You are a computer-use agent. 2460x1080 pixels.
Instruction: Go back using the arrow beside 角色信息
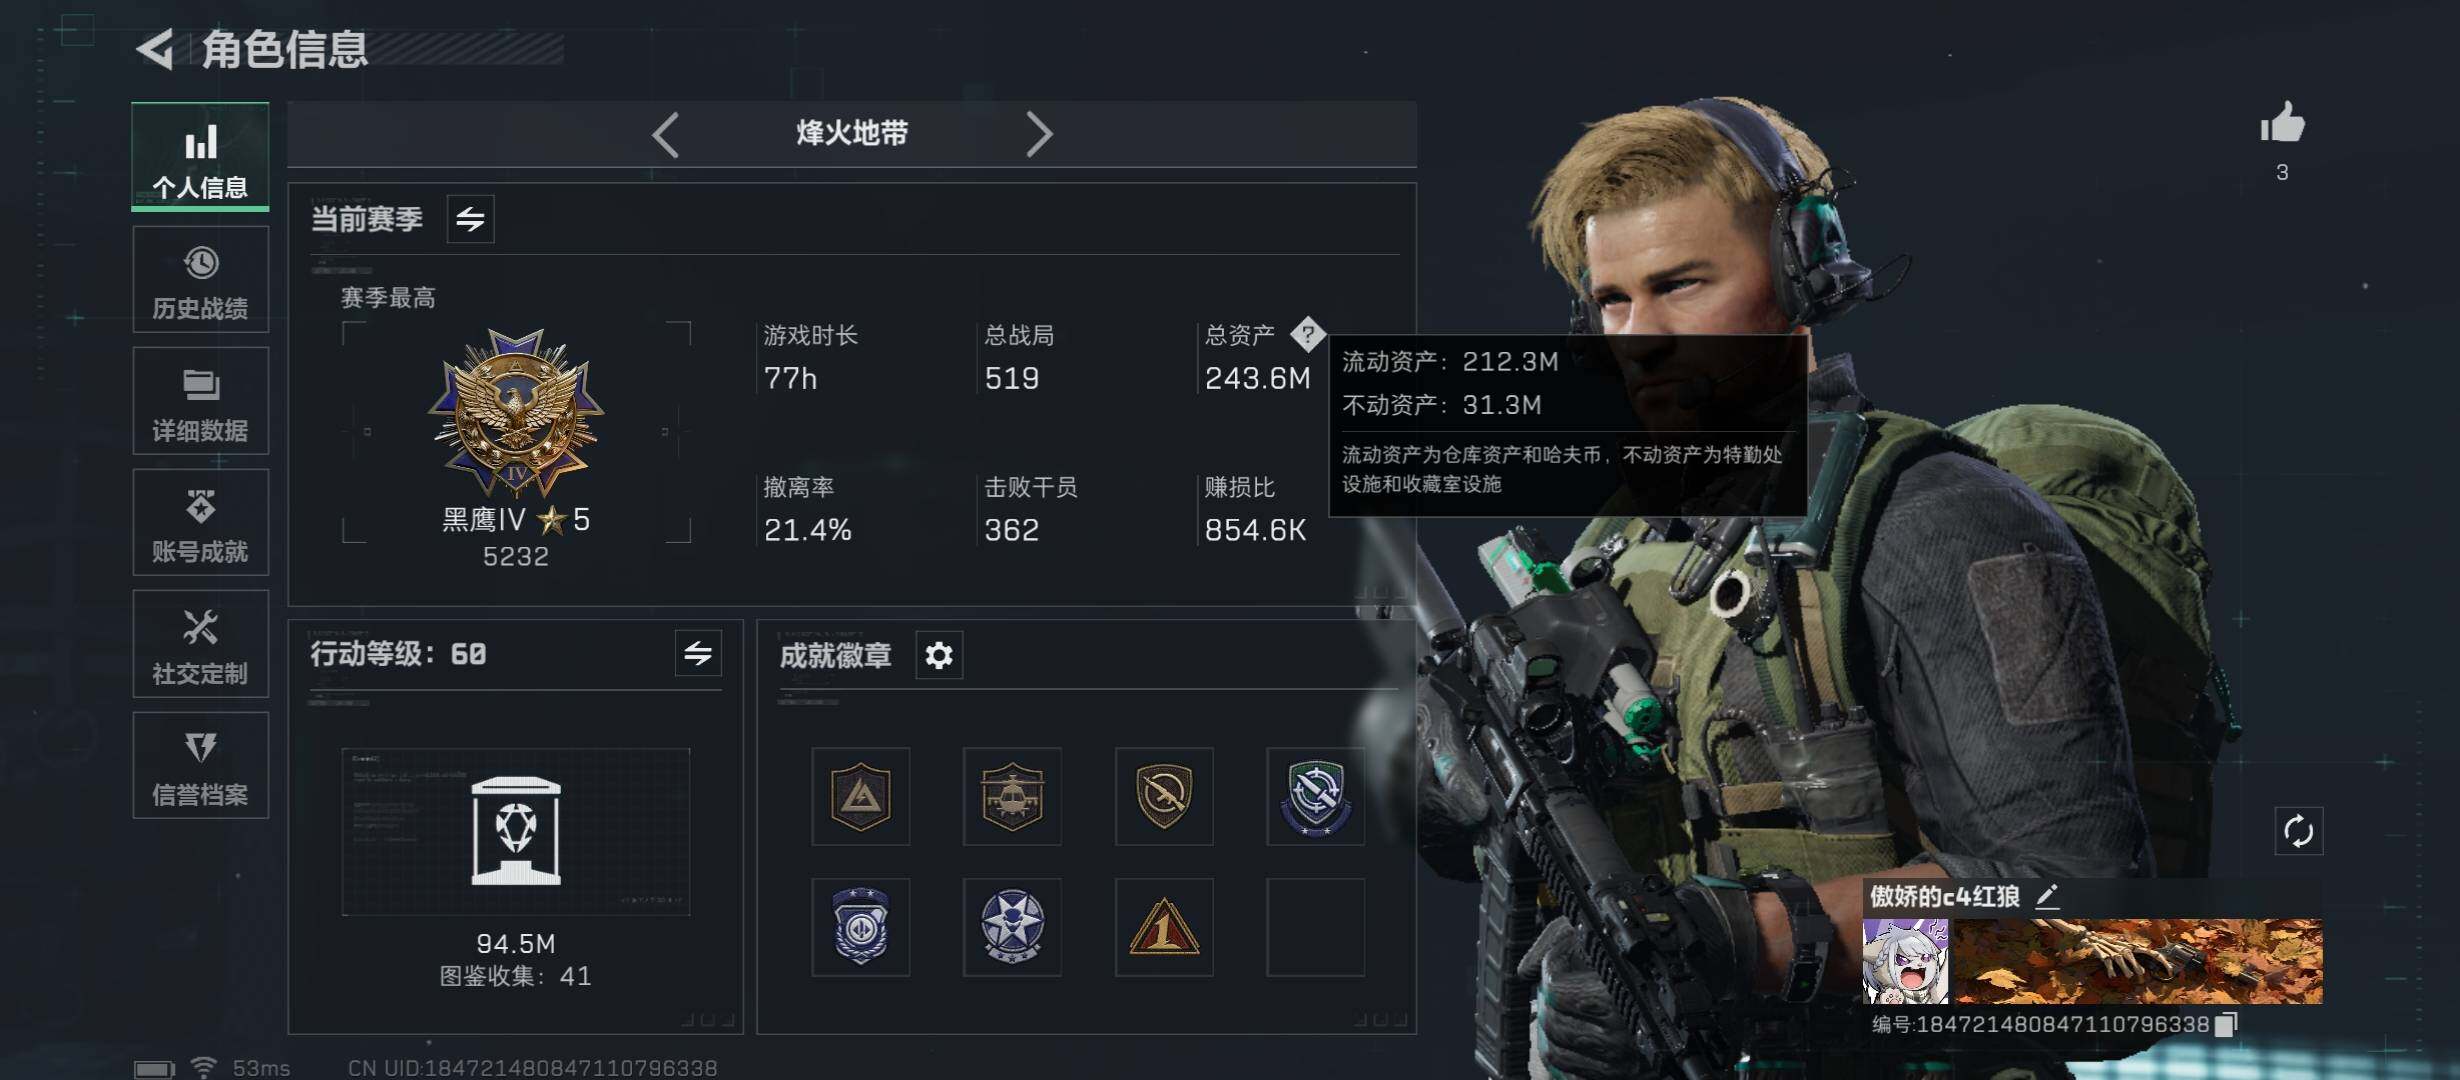coord(155,49)
